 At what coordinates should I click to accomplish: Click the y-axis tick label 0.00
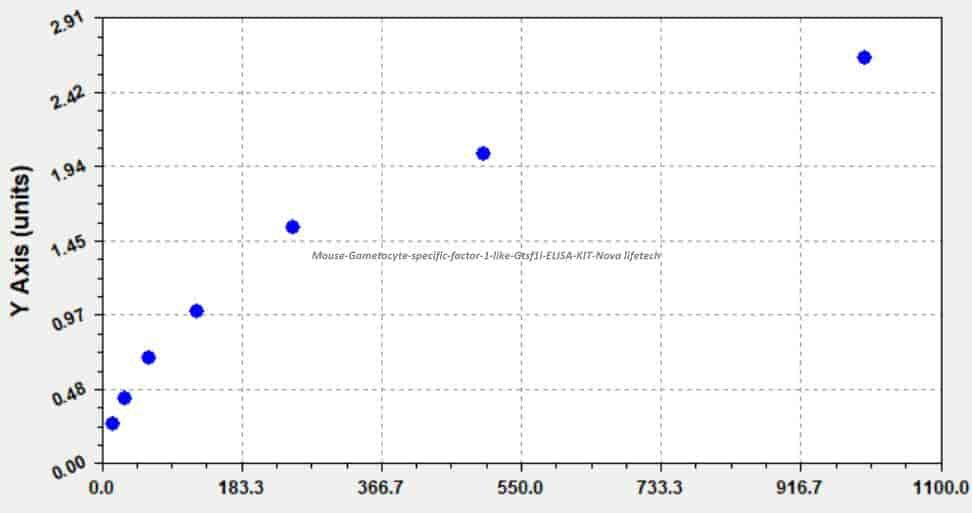pyautogui.click(x=68, y=468)
